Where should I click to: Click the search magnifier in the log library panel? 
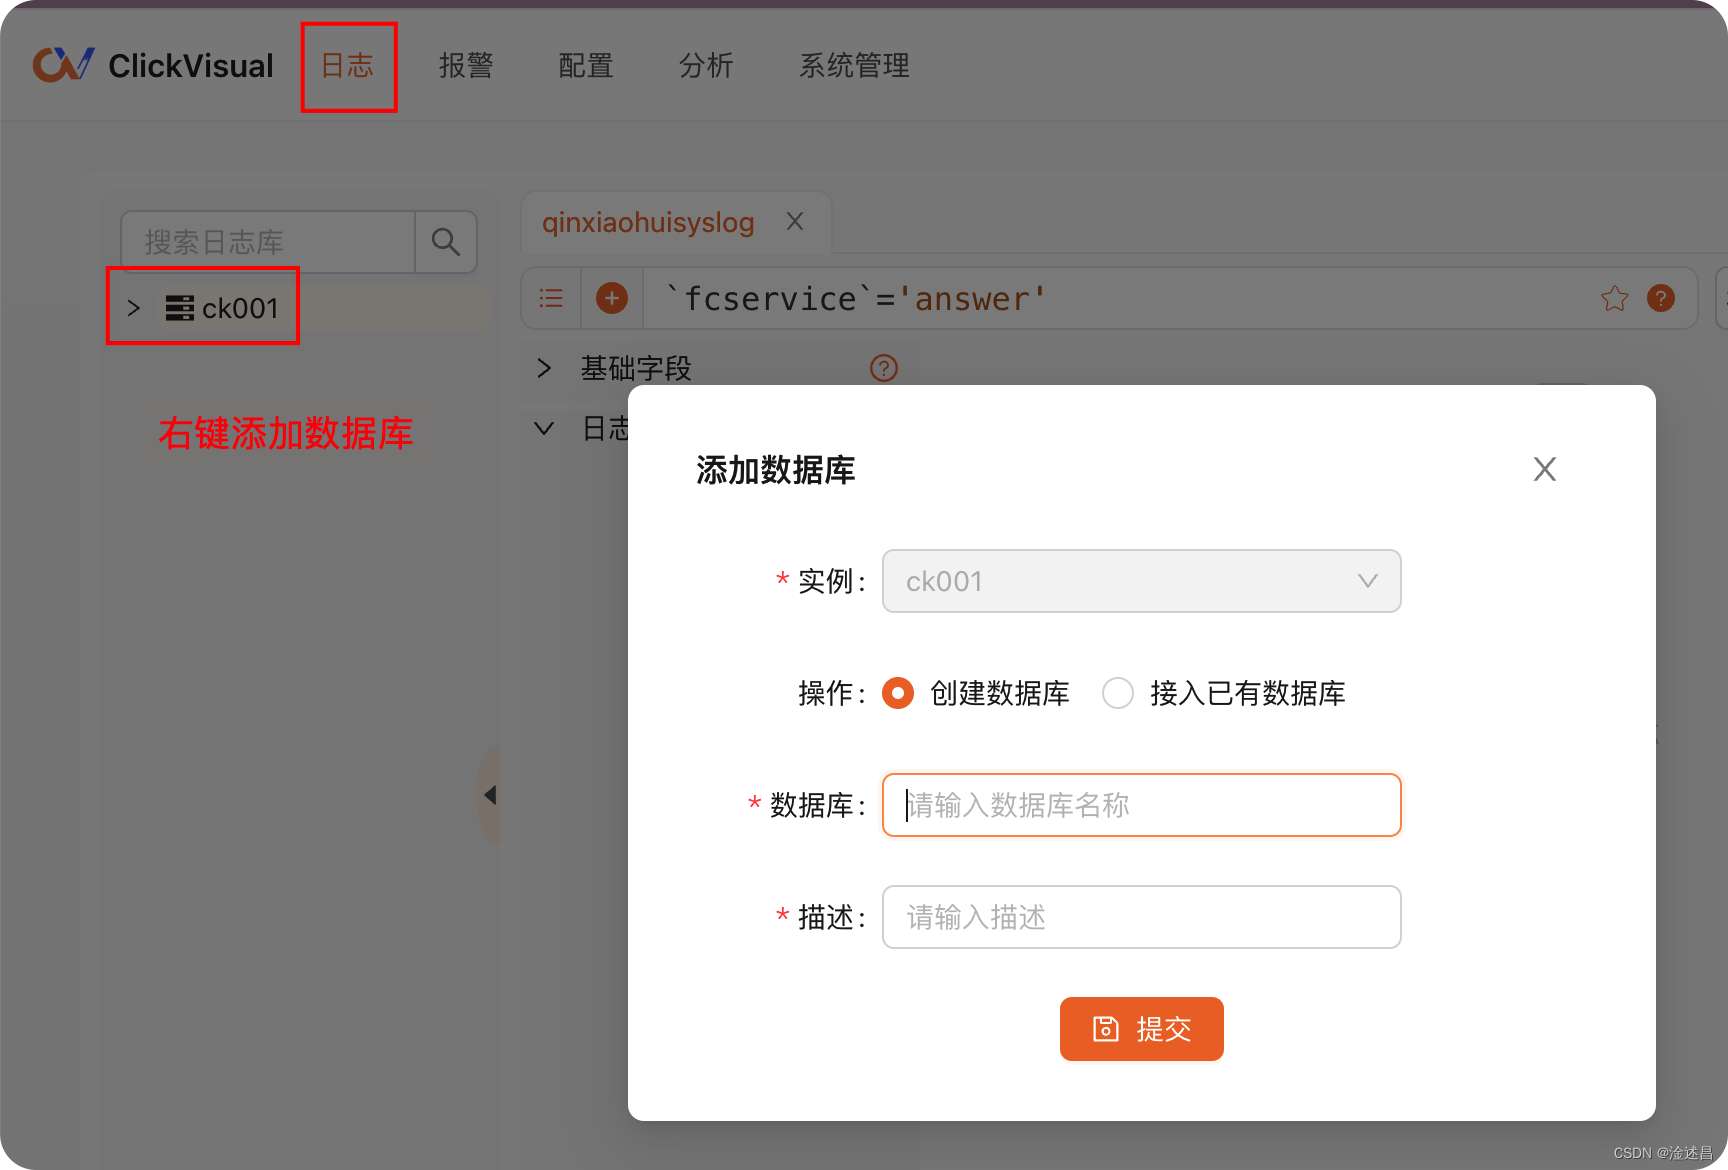point(445,241)
